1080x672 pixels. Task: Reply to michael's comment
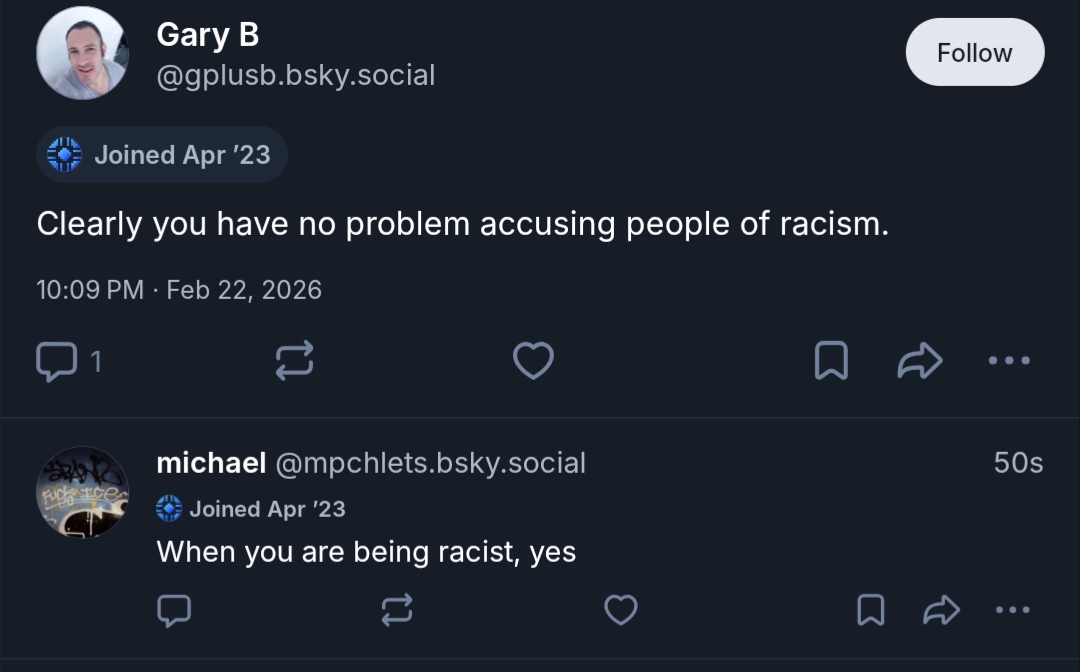174,609
